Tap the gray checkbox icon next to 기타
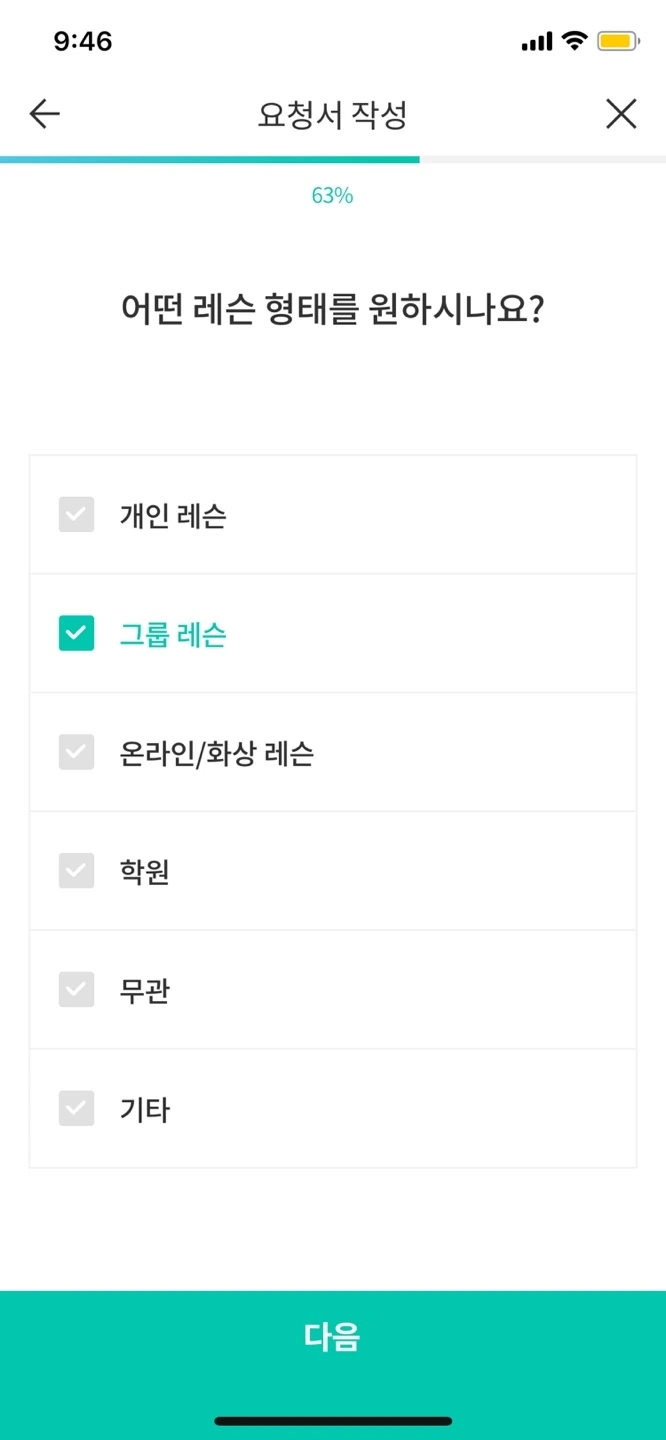The image size is (666, 1440). tap(76, 1108)
